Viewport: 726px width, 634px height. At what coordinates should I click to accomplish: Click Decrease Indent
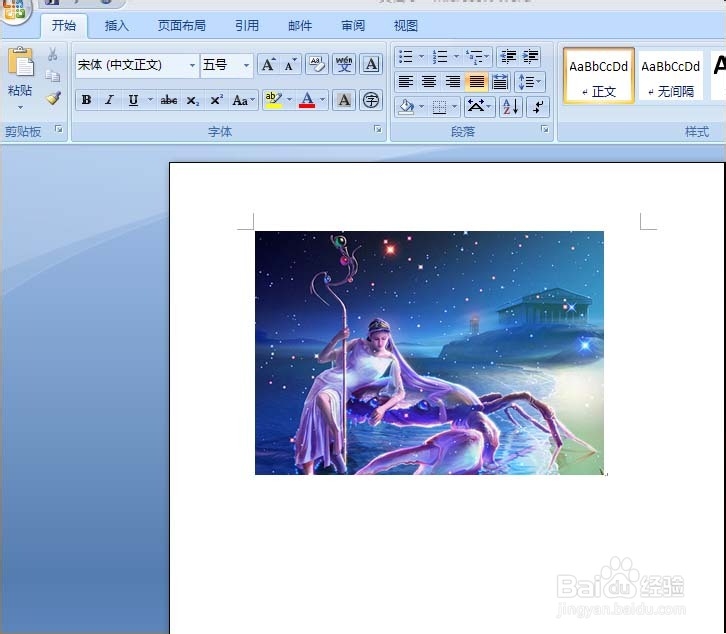pyautogui.click(x=508, y=57)
